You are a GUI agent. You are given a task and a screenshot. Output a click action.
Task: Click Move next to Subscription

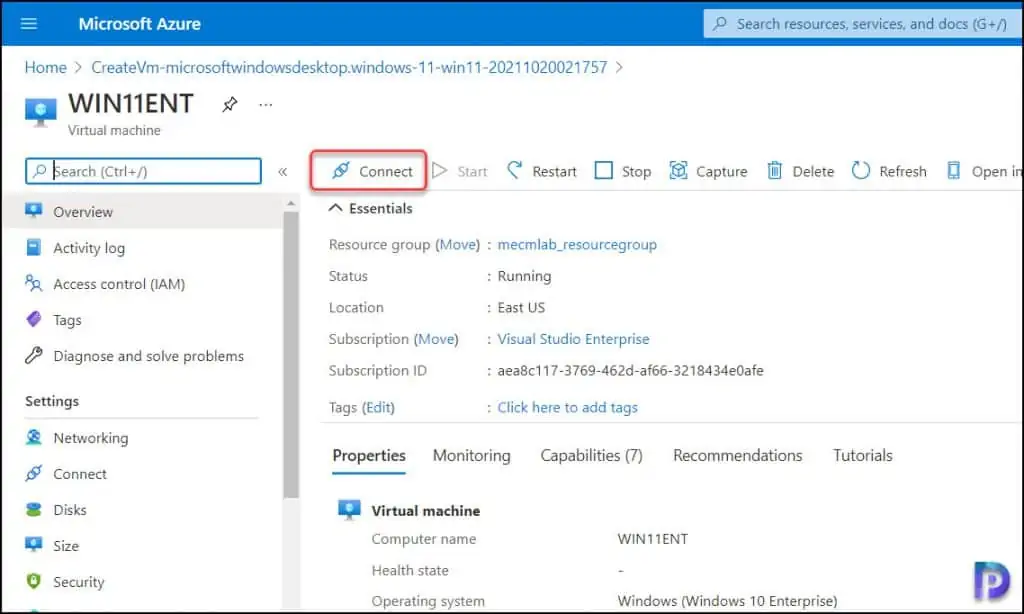pyautogui.click(x=436, y=339)
